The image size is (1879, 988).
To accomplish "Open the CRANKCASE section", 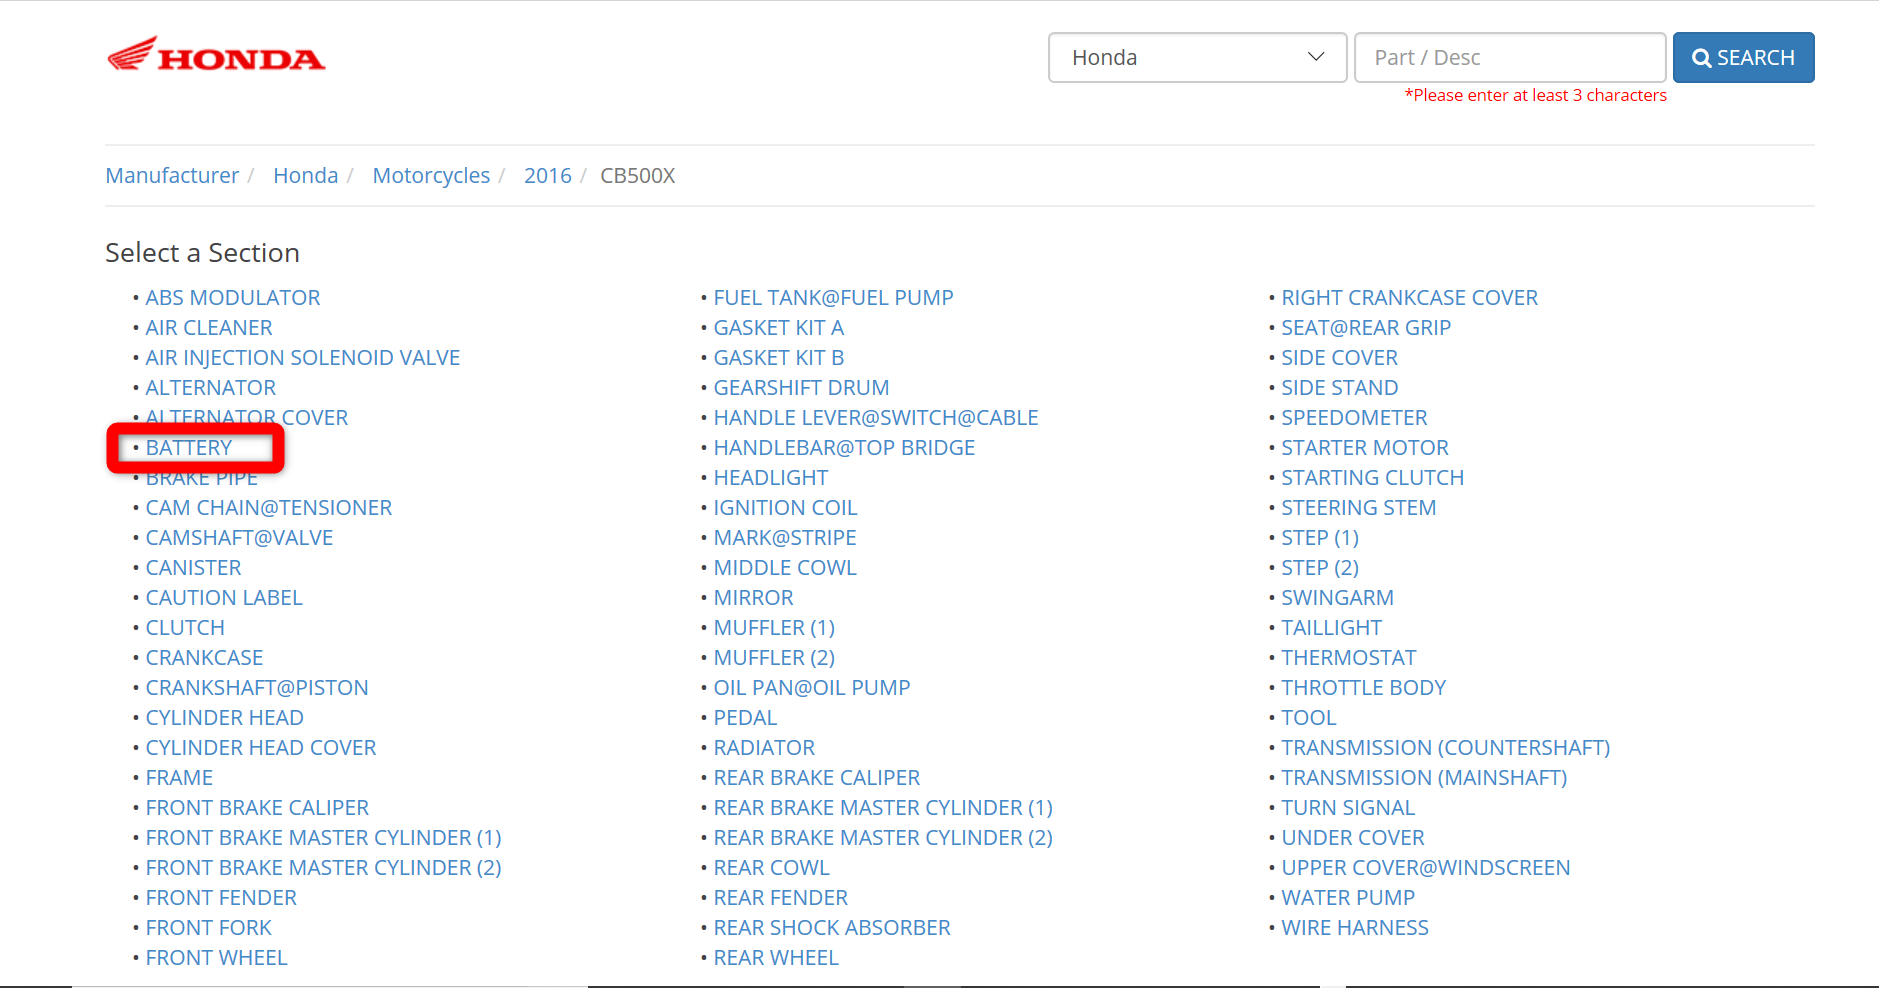I will (x=205, y=658).
